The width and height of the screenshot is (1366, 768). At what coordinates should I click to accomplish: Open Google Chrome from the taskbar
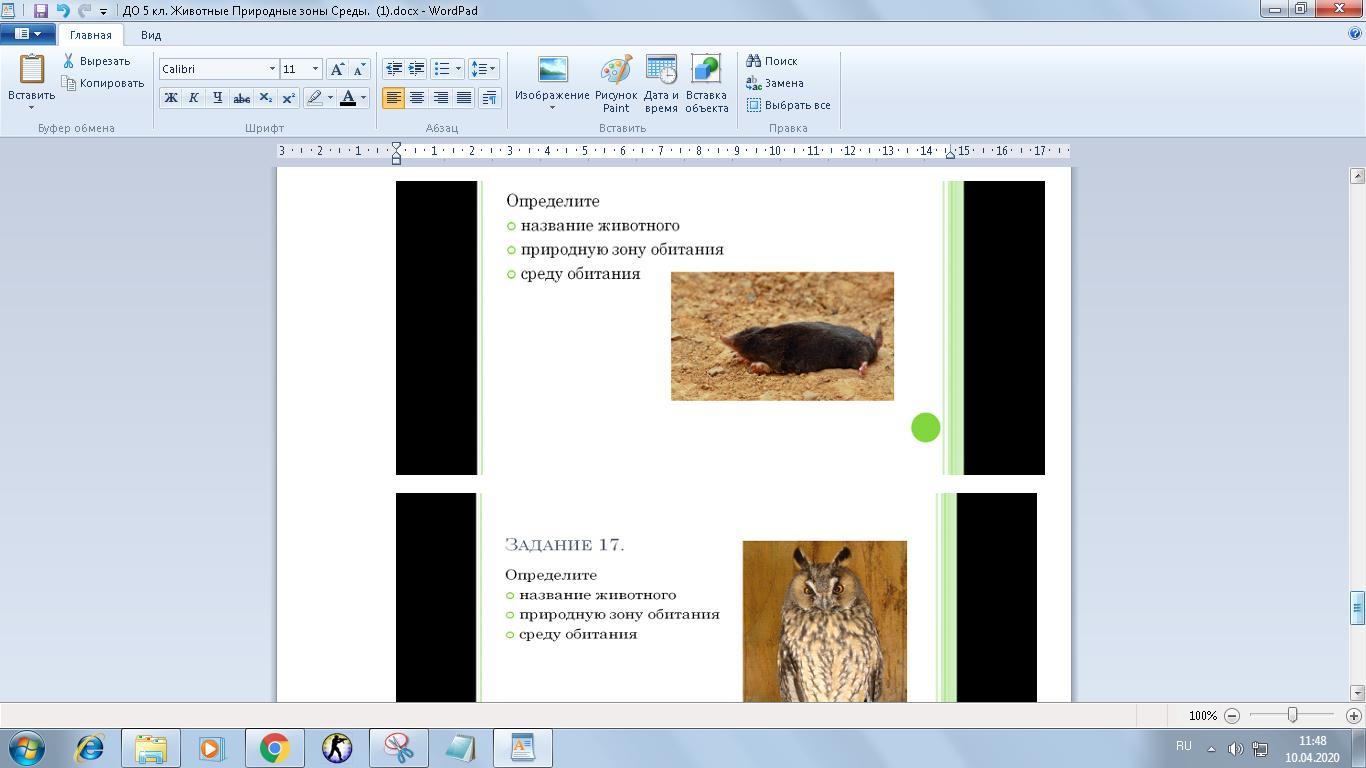point(275,748)
